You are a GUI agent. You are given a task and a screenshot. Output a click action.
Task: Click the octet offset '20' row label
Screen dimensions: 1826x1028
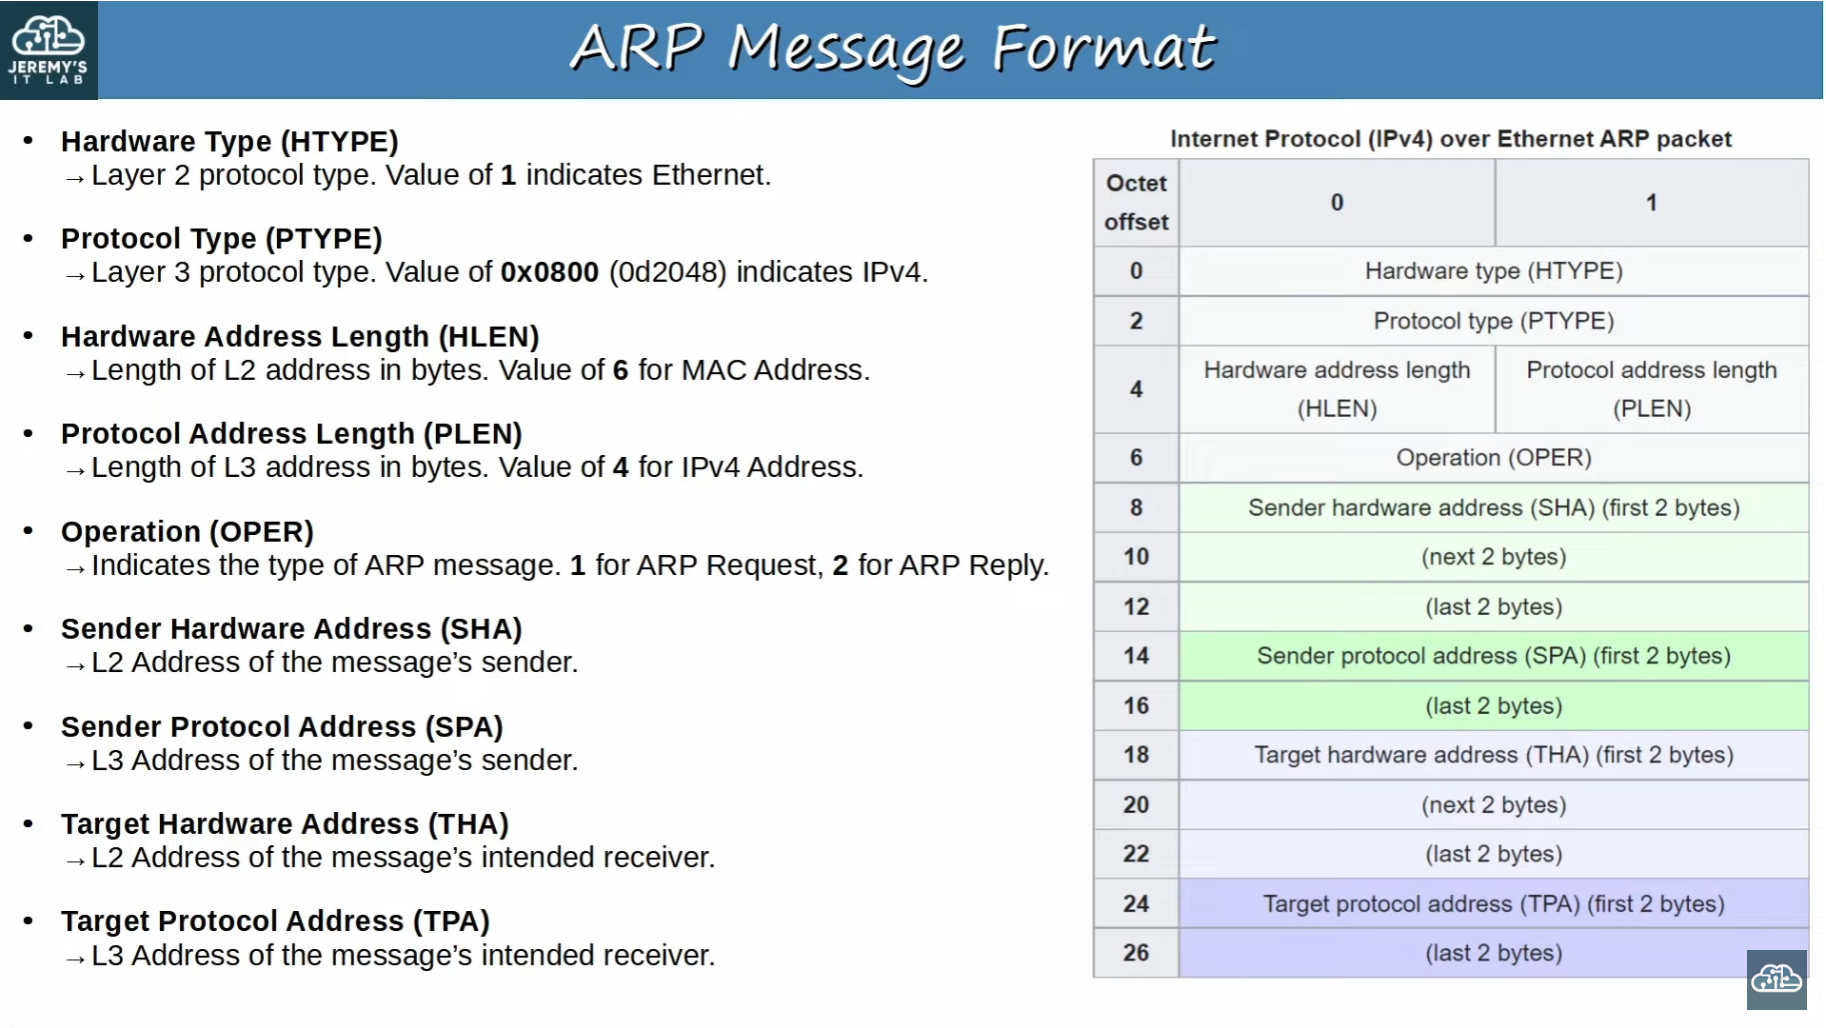click(x=1137, y=805)
